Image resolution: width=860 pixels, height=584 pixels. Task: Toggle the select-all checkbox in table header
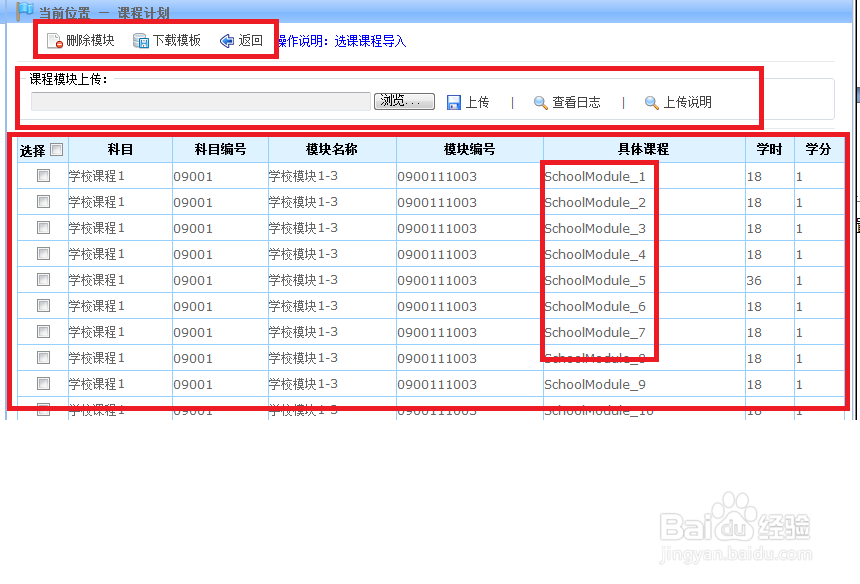pos(57,148)
